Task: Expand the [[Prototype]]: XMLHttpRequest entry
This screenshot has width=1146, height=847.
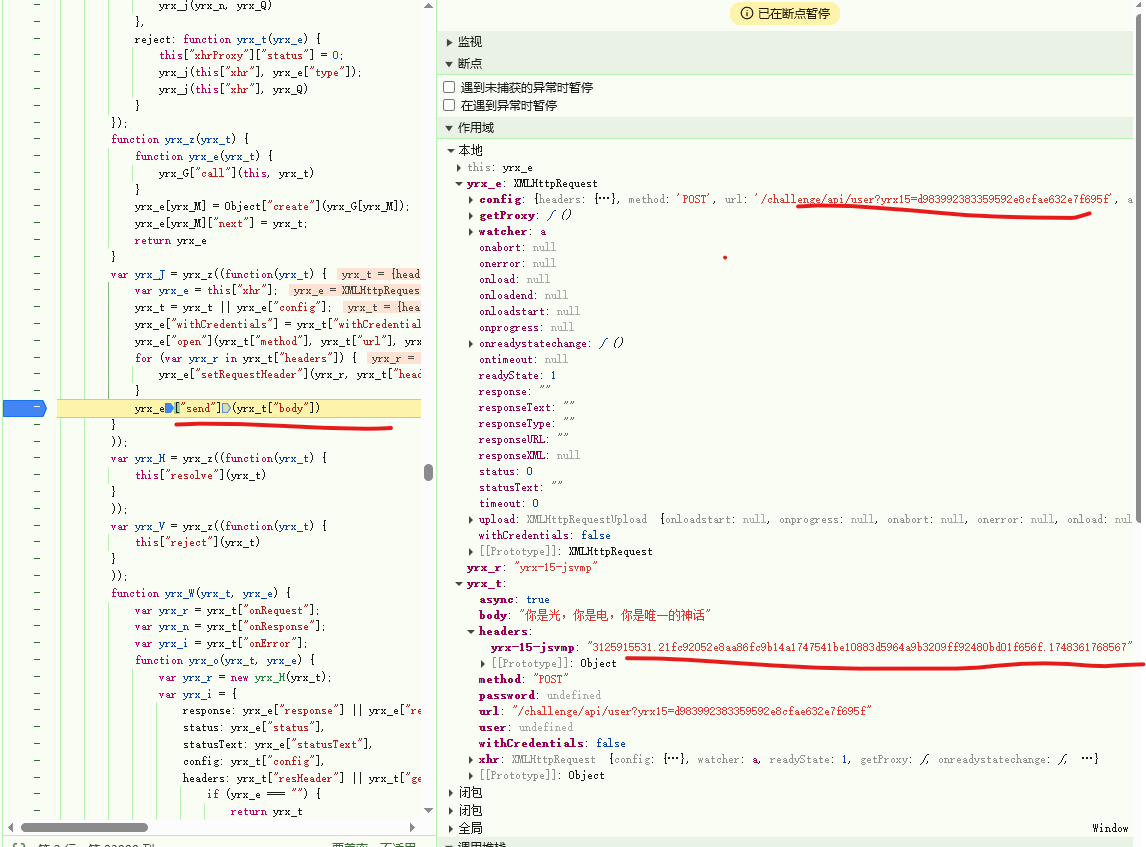Action: click(x=471, y=552)
